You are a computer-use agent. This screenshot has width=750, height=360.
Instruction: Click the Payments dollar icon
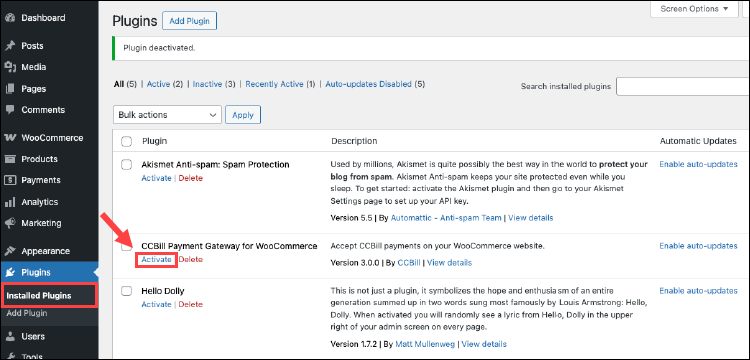coord(10,180)
